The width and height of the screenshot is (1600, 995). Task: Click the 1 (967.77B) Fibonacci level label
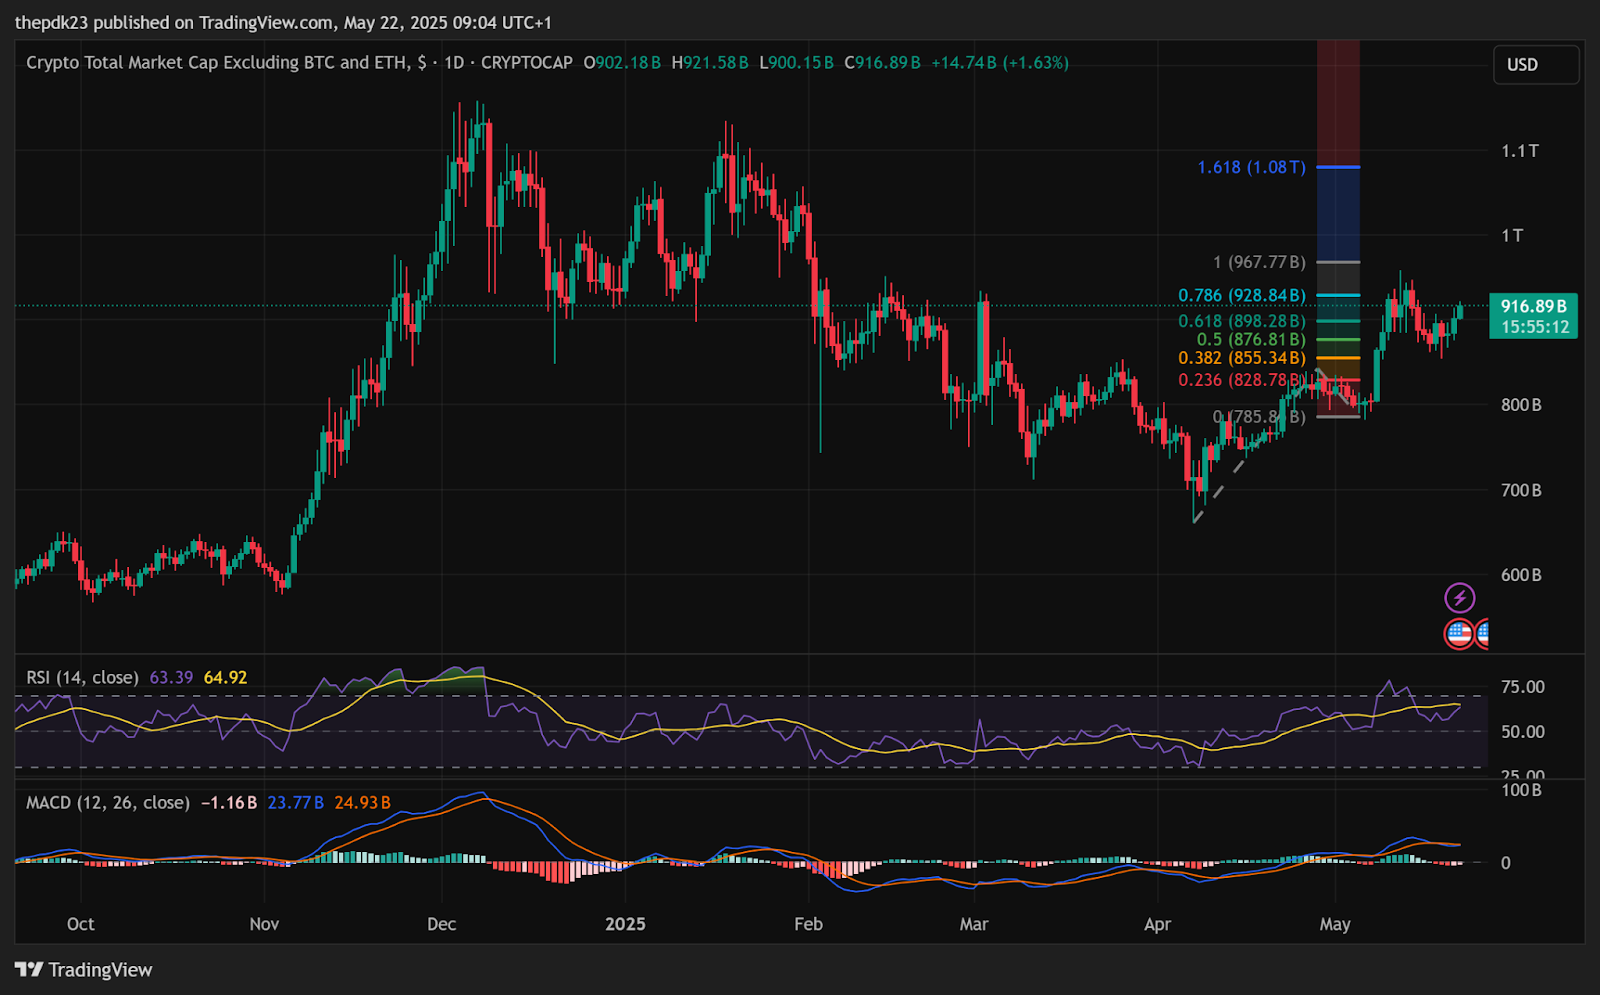(1259, 262)
